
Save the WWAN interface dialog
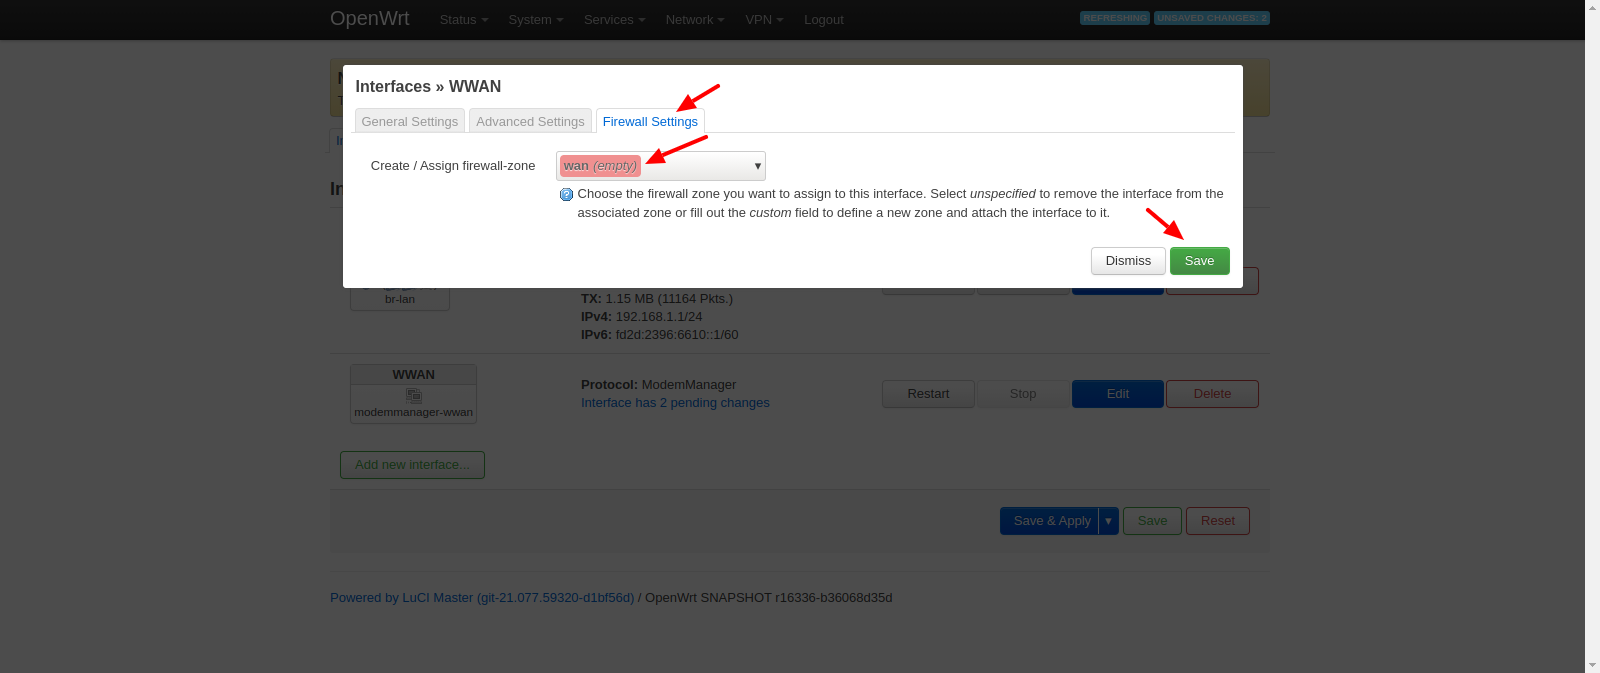[x=1200, y=261]
